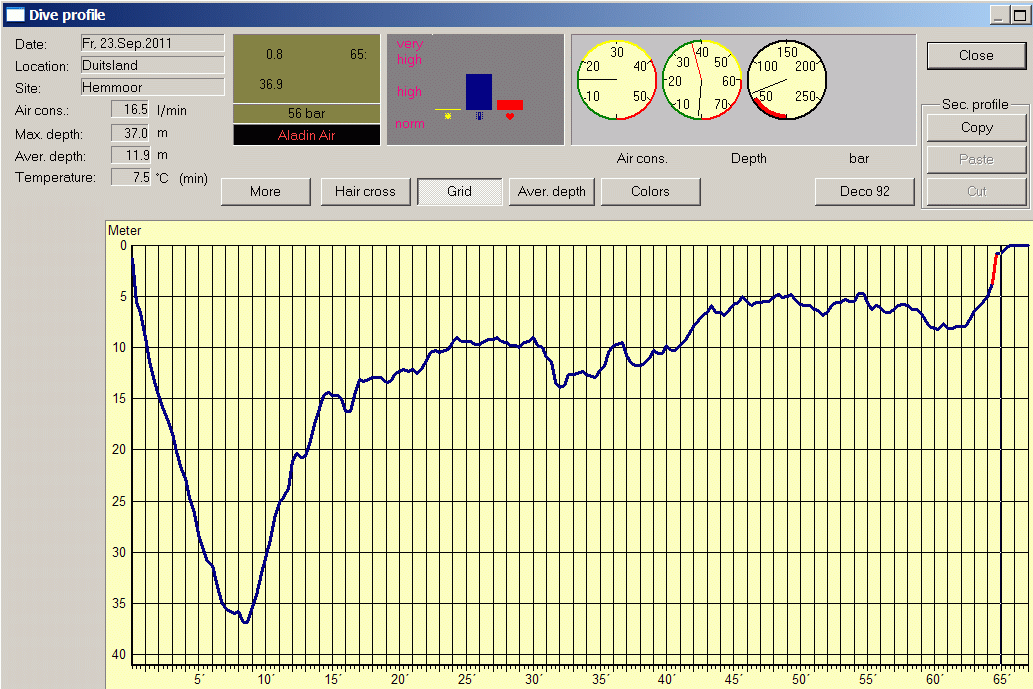Click the Date field showing Fr, 23.Sep.2011

(x=152, y=43)
